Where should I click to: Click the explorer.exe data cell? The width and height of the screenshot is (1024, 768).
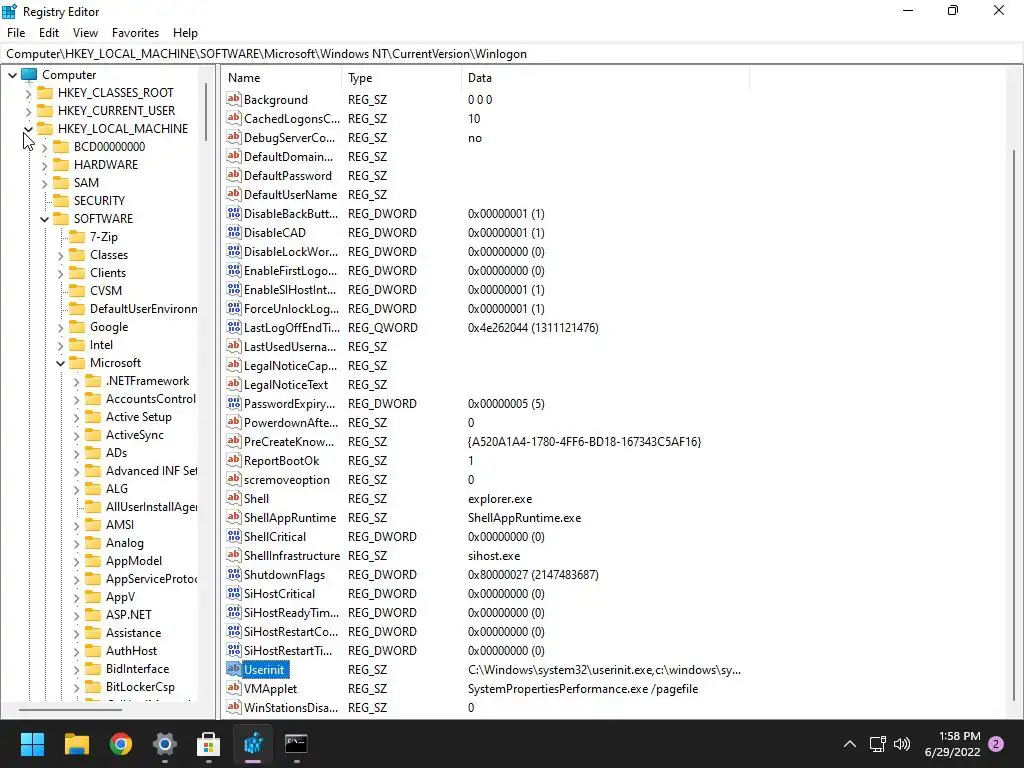(500, 499)
